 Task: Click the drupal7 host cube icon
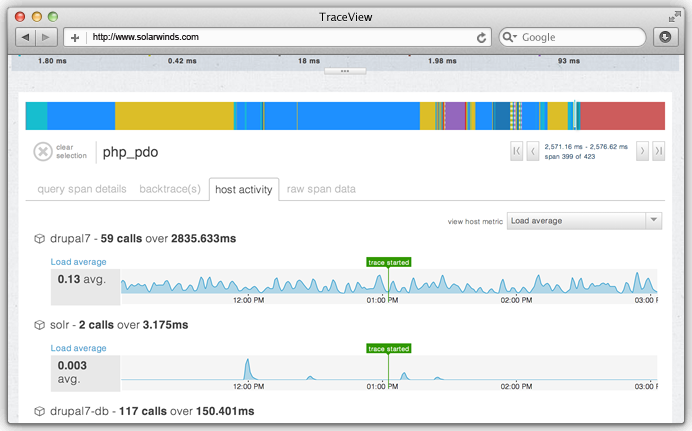click(x=40, y=239)
